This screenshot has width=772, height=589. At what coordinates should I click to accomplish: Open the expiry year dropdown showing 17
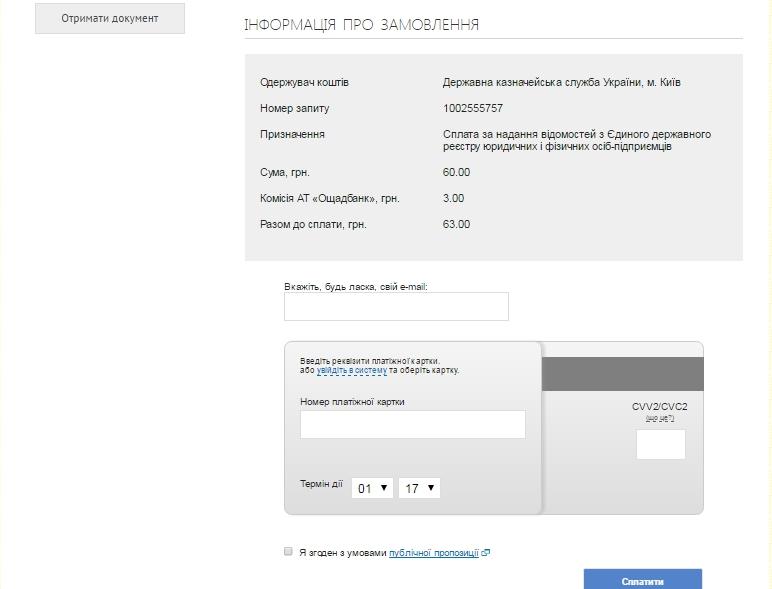point(419,488)
